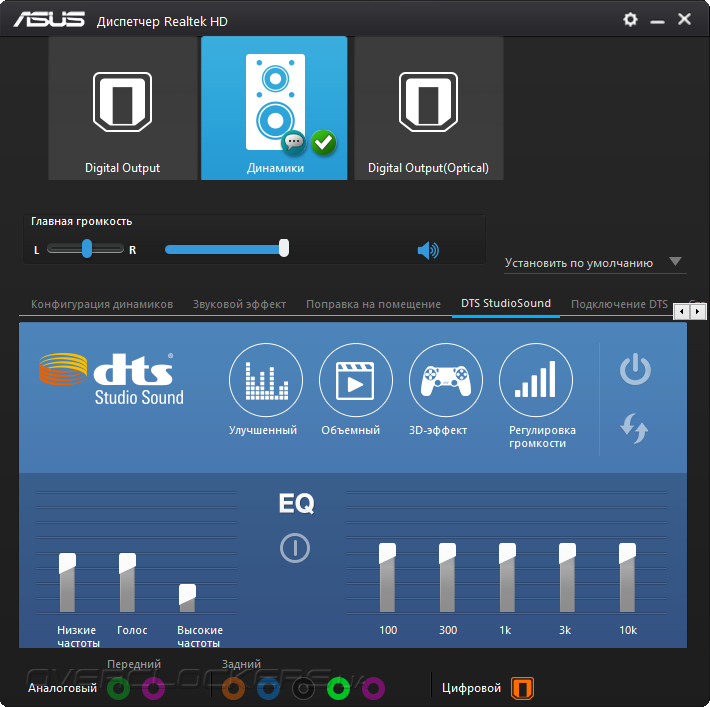The image size is (710, 707).
Task: Click rear green audio jack
Action: (x=338, y=688)
